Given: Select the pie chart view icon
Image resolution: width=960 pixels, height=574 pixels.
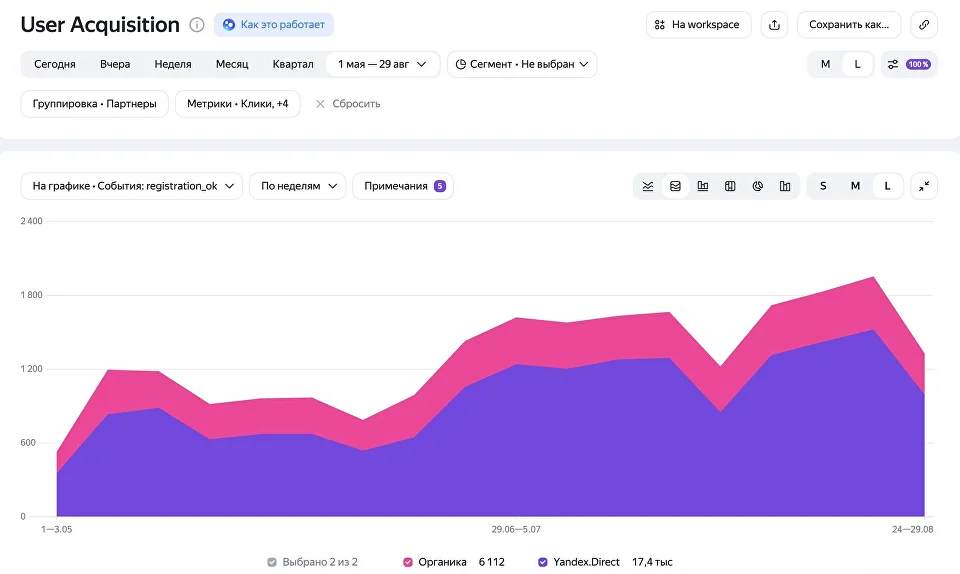Looking at the screenshot, I should click(757, 186).
